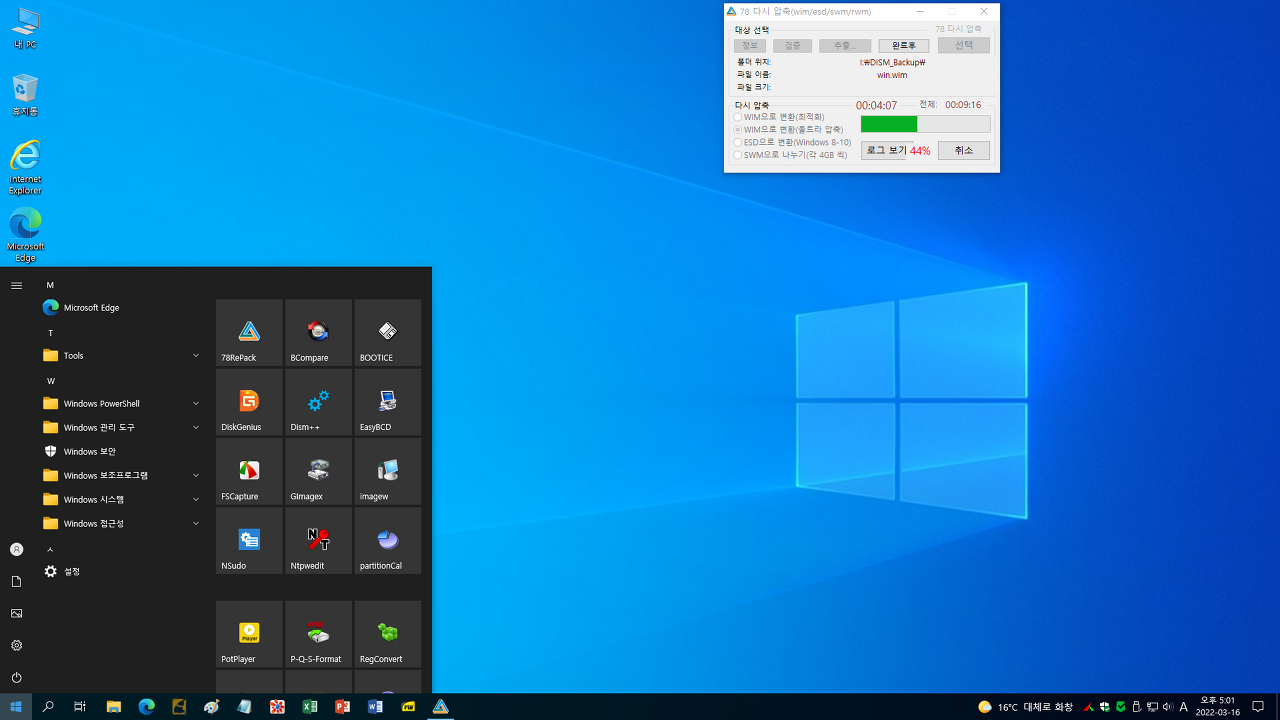Click the 정보 button in repack dialog
Viewport: 1280px width, 720px height.
pos(750,46)
